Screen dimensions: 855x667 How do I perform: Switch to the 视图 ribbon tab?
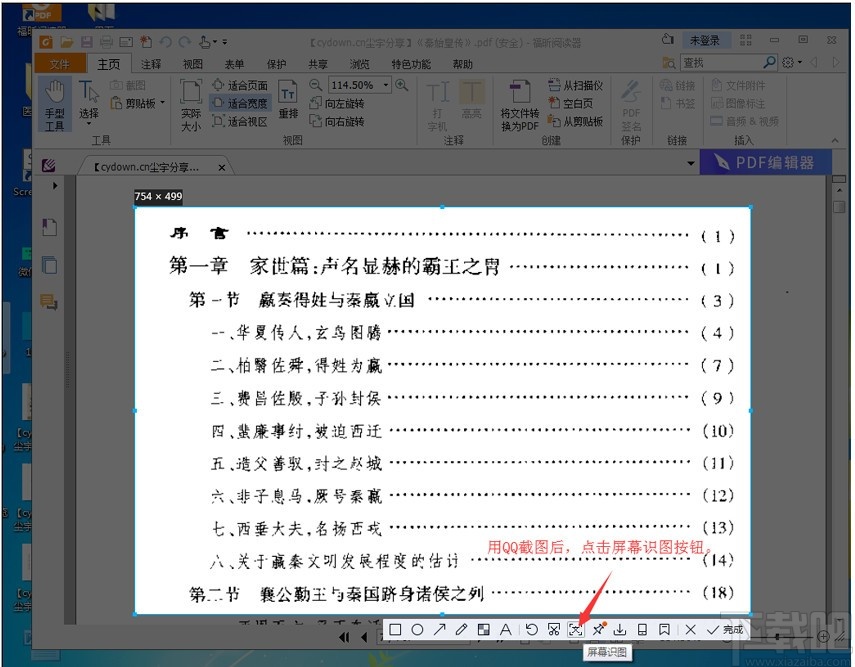tap(193, 63)
